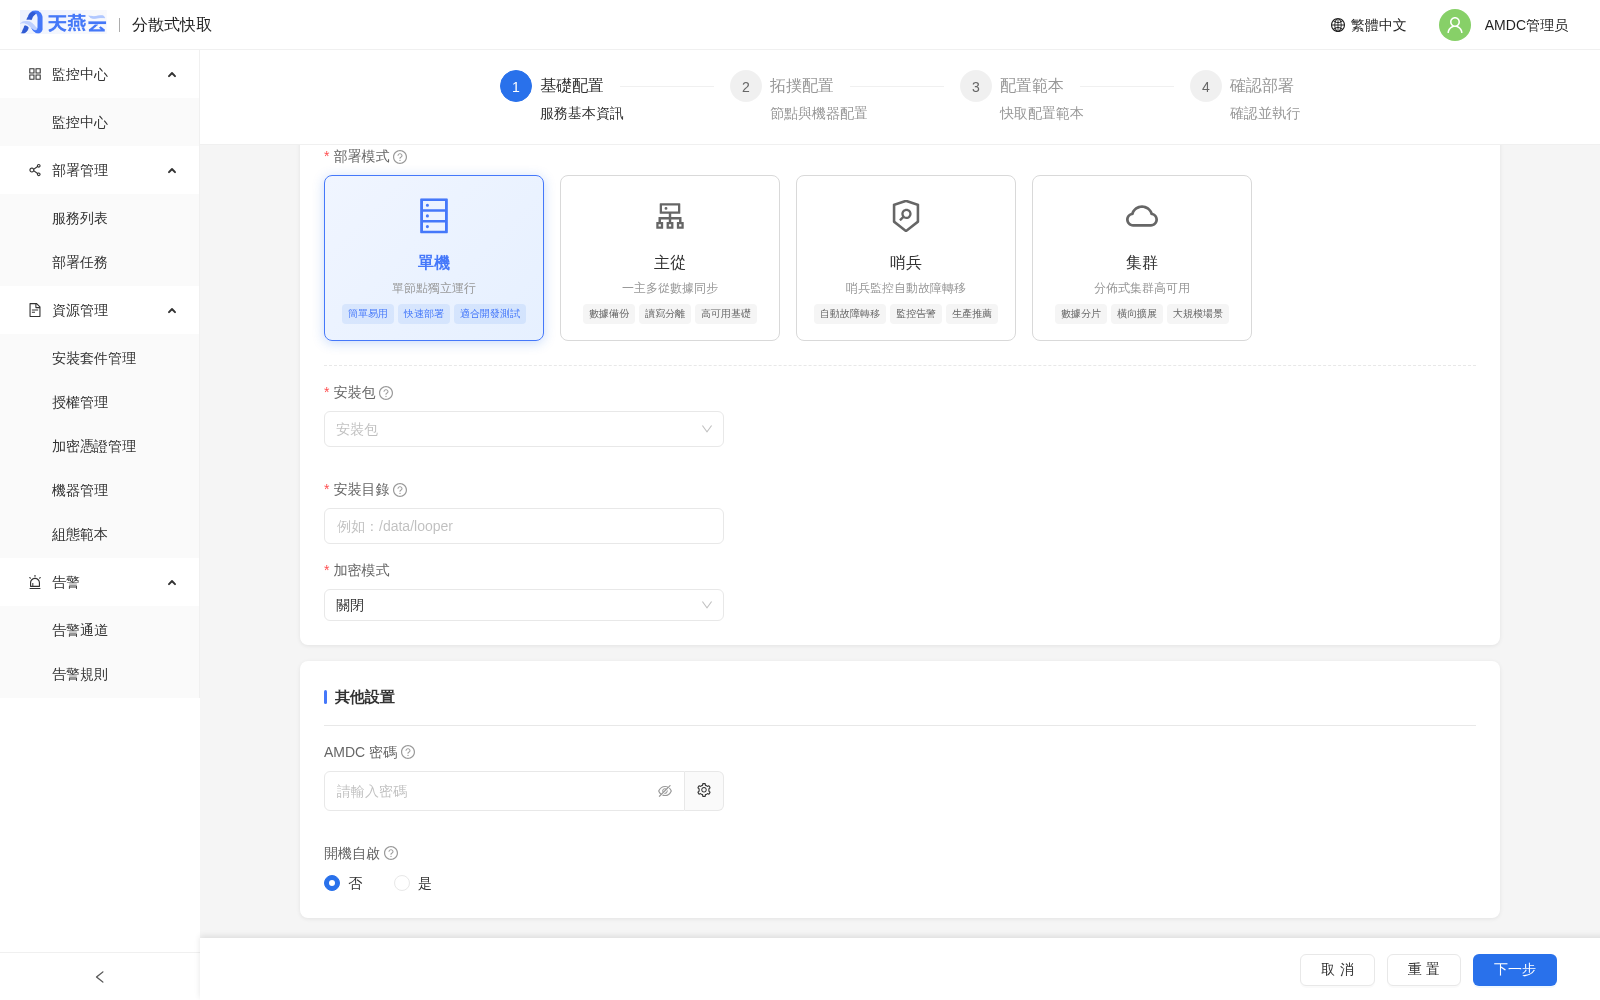Select 是 for 開機自啟

coord(402,883)
